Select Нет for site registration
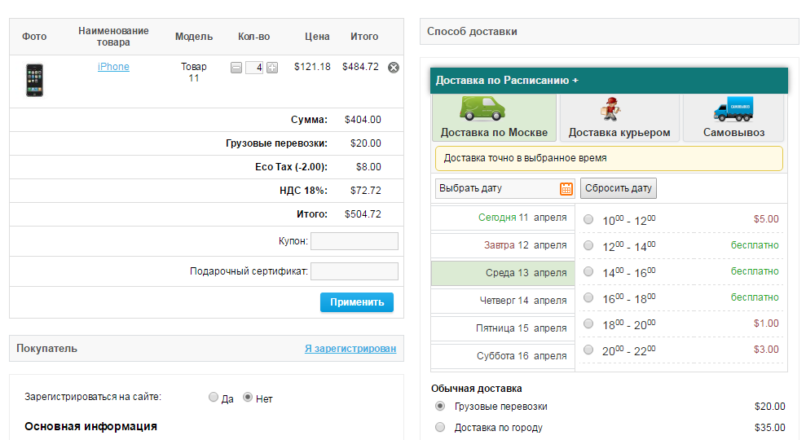Viewport: 806px width, 440px height. pos(248,397)
